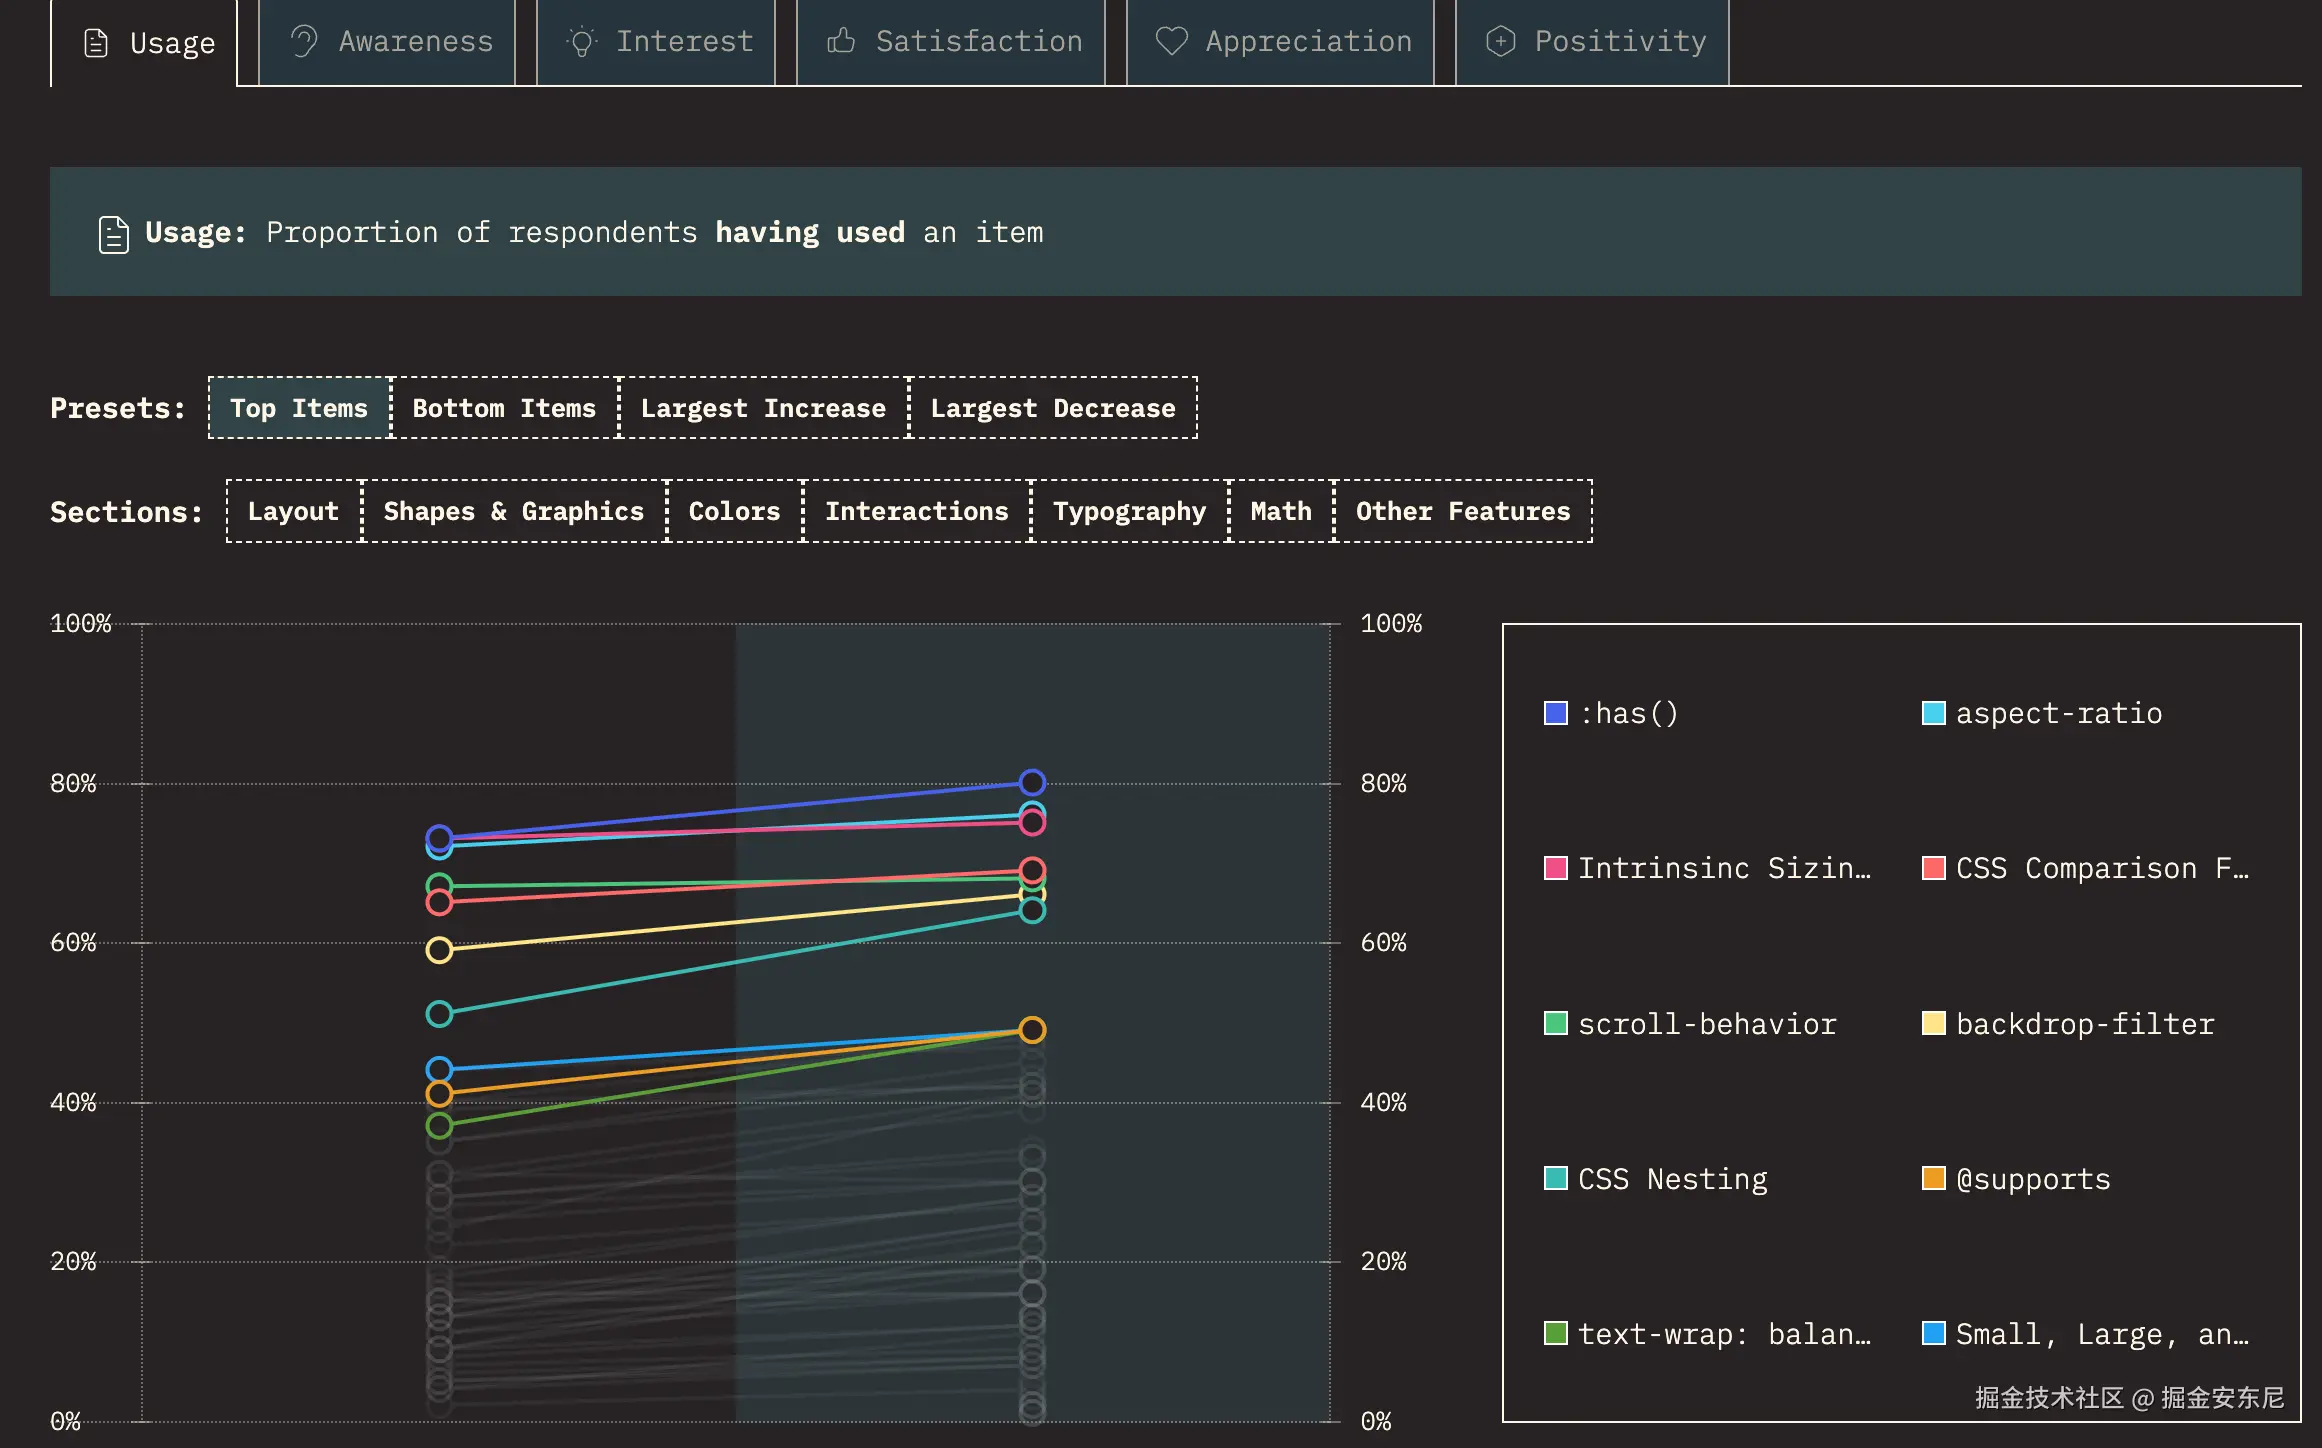Click the lightbulb icon on Interest tab
2322x1448 pixels.
[x=581, y=41]
